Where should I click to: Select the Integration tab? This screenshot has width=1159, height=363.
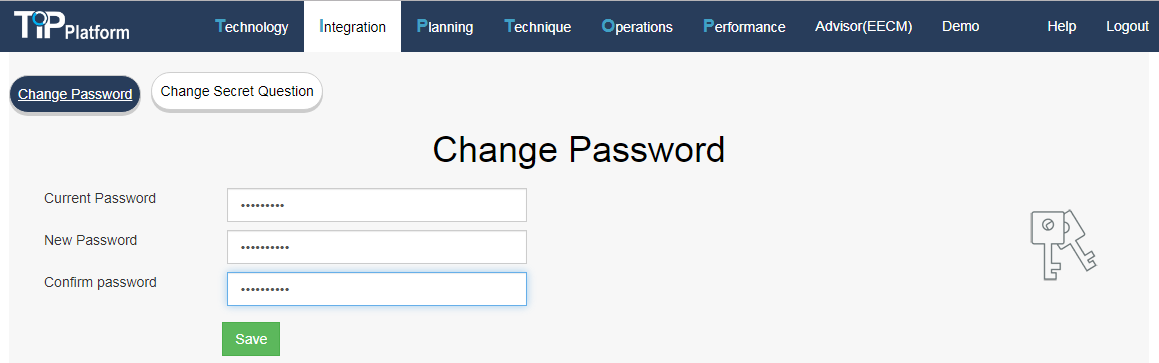click(353, 27)
